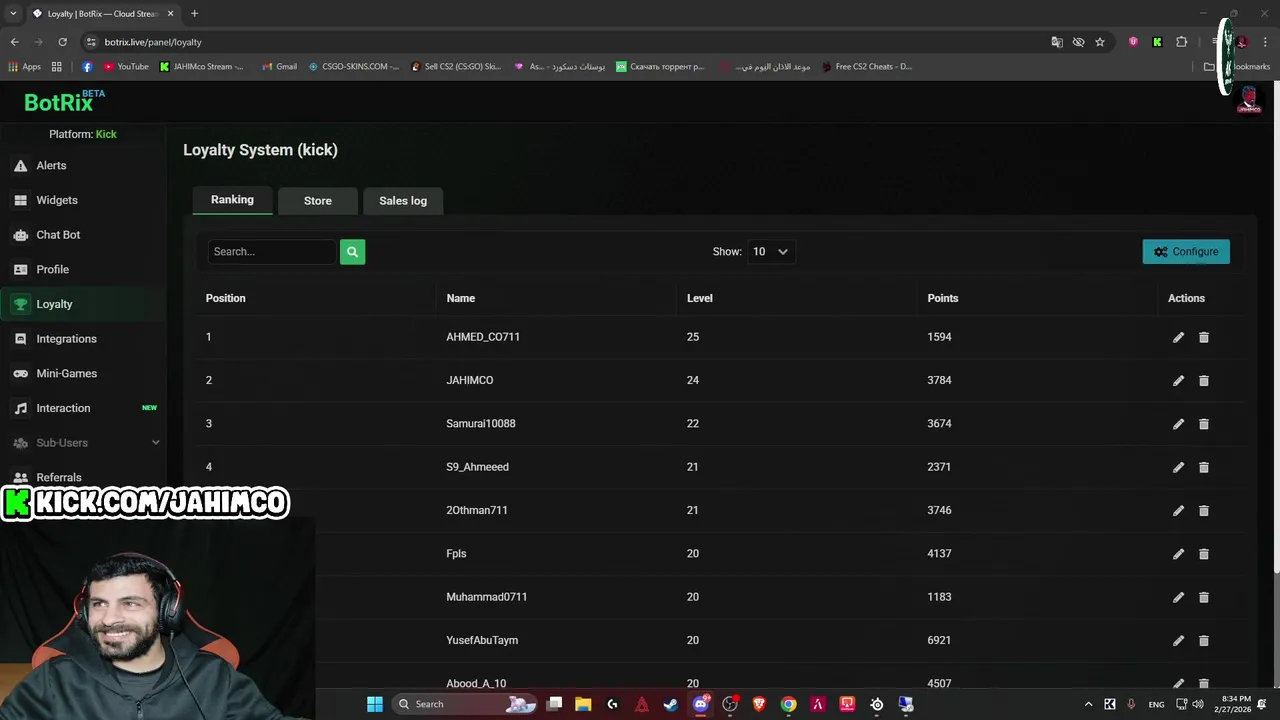Viewport: 1280px width, 720px height.
Task: Select the name Samurai10088
Action: 481,424
